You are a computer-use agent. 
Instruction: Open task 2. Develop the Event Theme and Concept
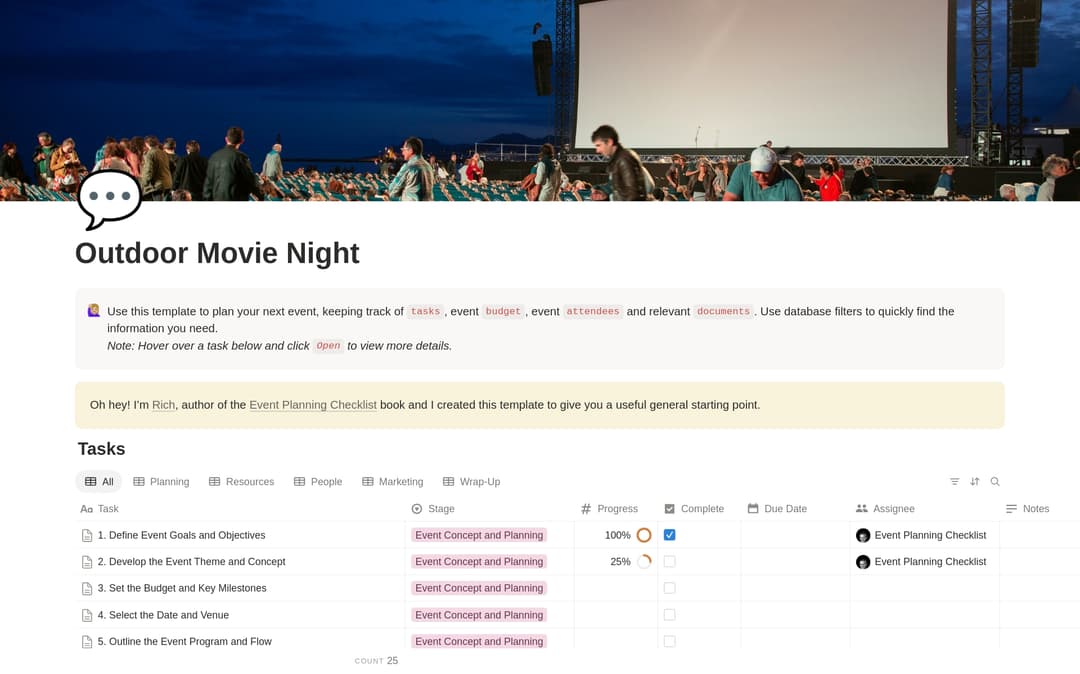click(x=191, y=562)
